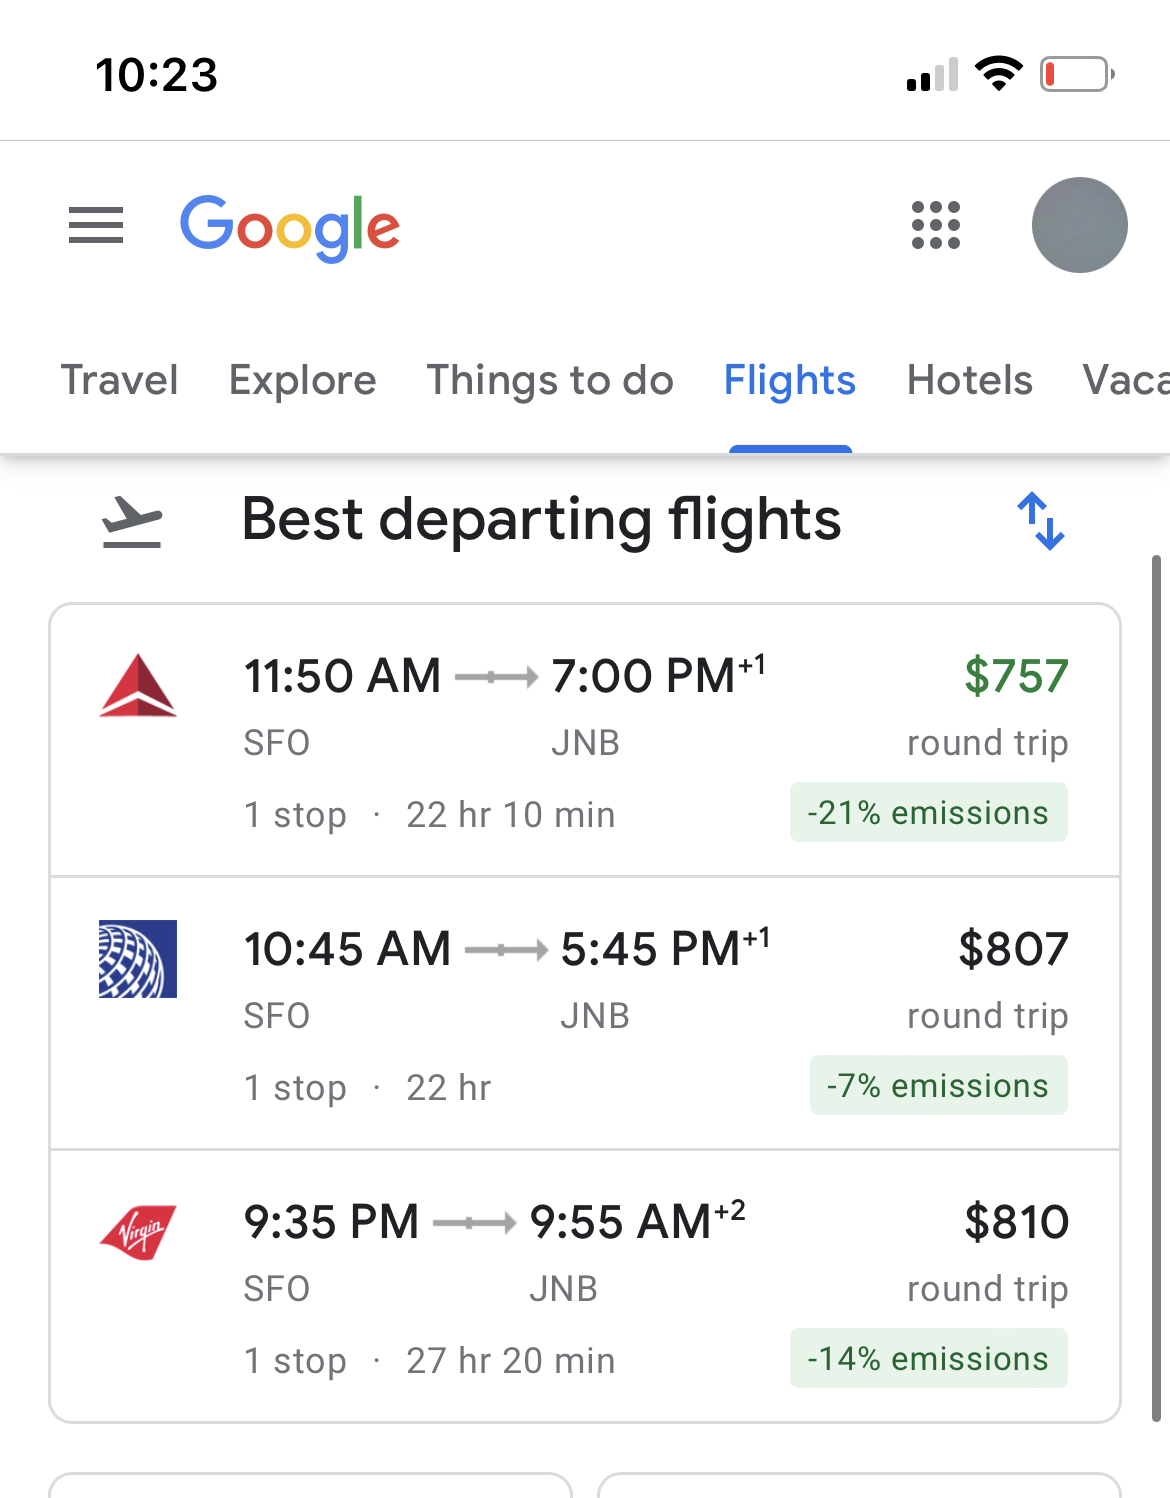Tap the United airline logo
The height and width of the screenshot is (1498, 1170).
click(138, 959)
